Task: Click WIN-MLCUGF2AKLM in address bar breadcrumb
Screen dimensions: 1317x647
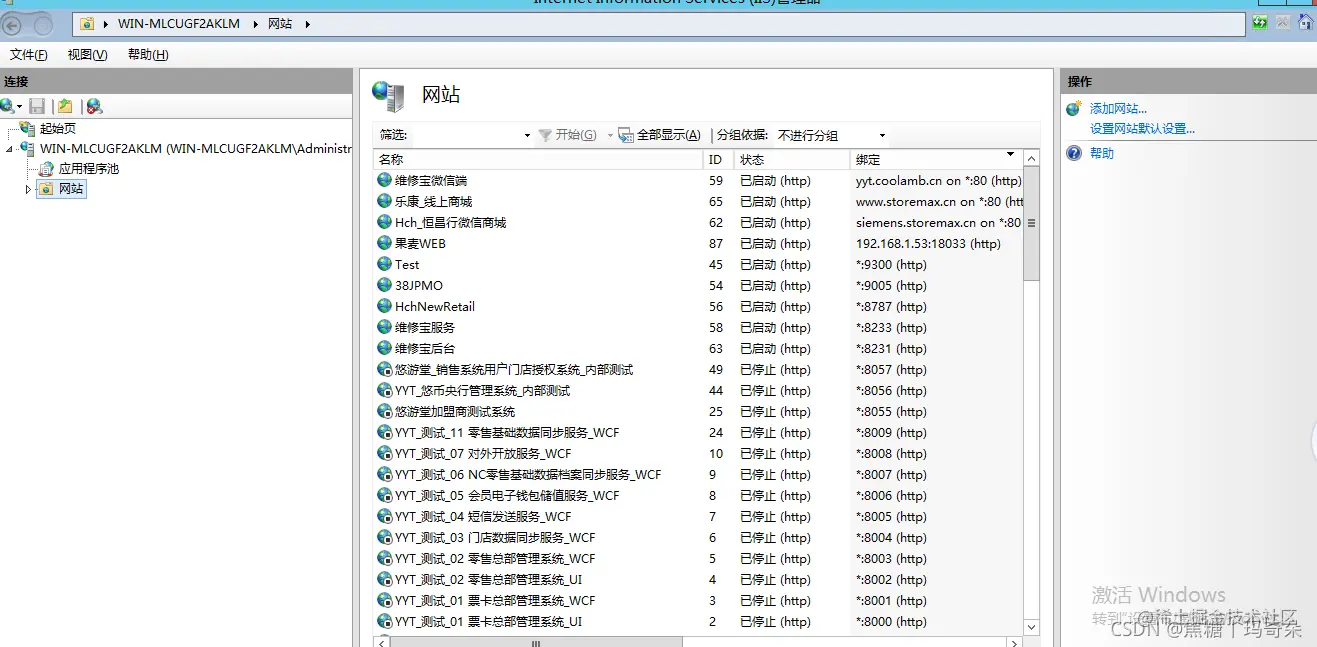Action: 181,24
